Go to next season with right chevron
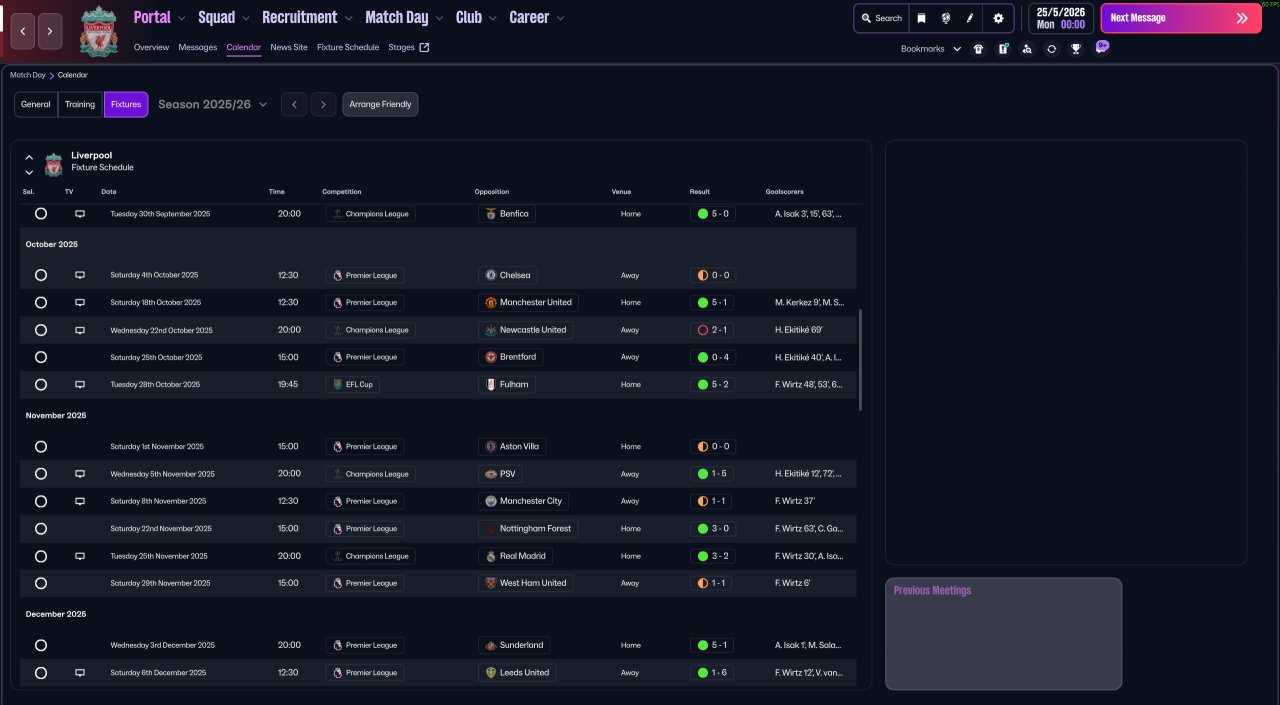Viewport: 1280px width, 705px height. click(x=323, y=104)
